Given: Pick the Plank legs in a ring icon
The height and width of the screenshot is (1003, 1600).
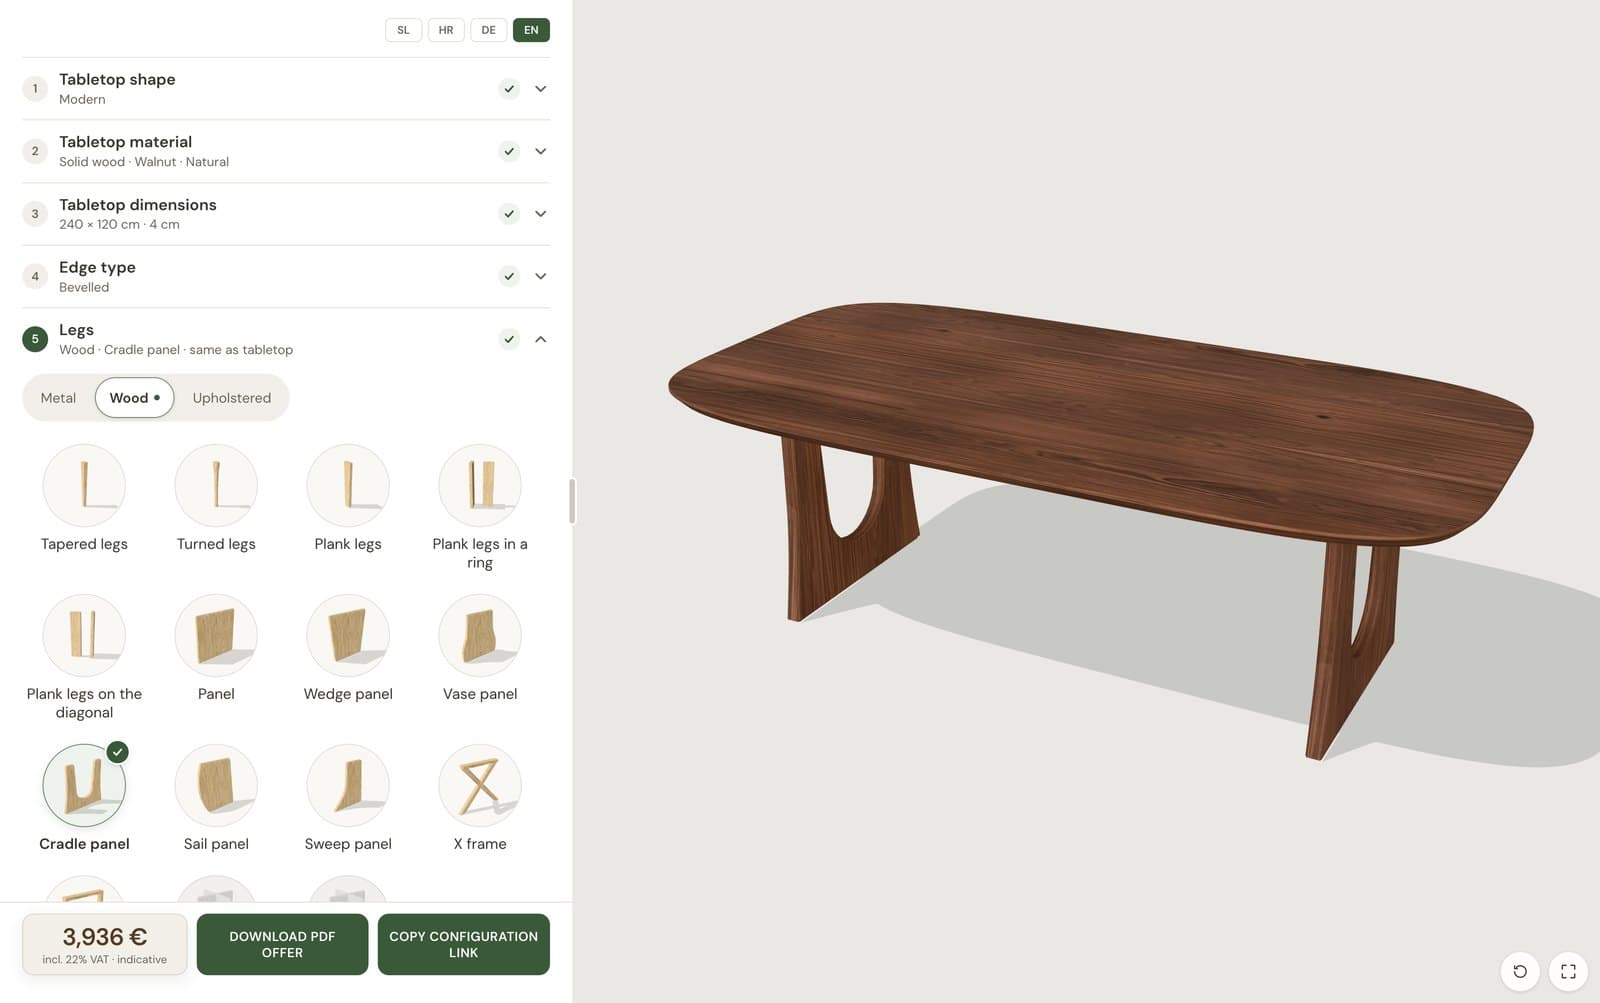Looking at the screenshot, I should tap(480, 485).
